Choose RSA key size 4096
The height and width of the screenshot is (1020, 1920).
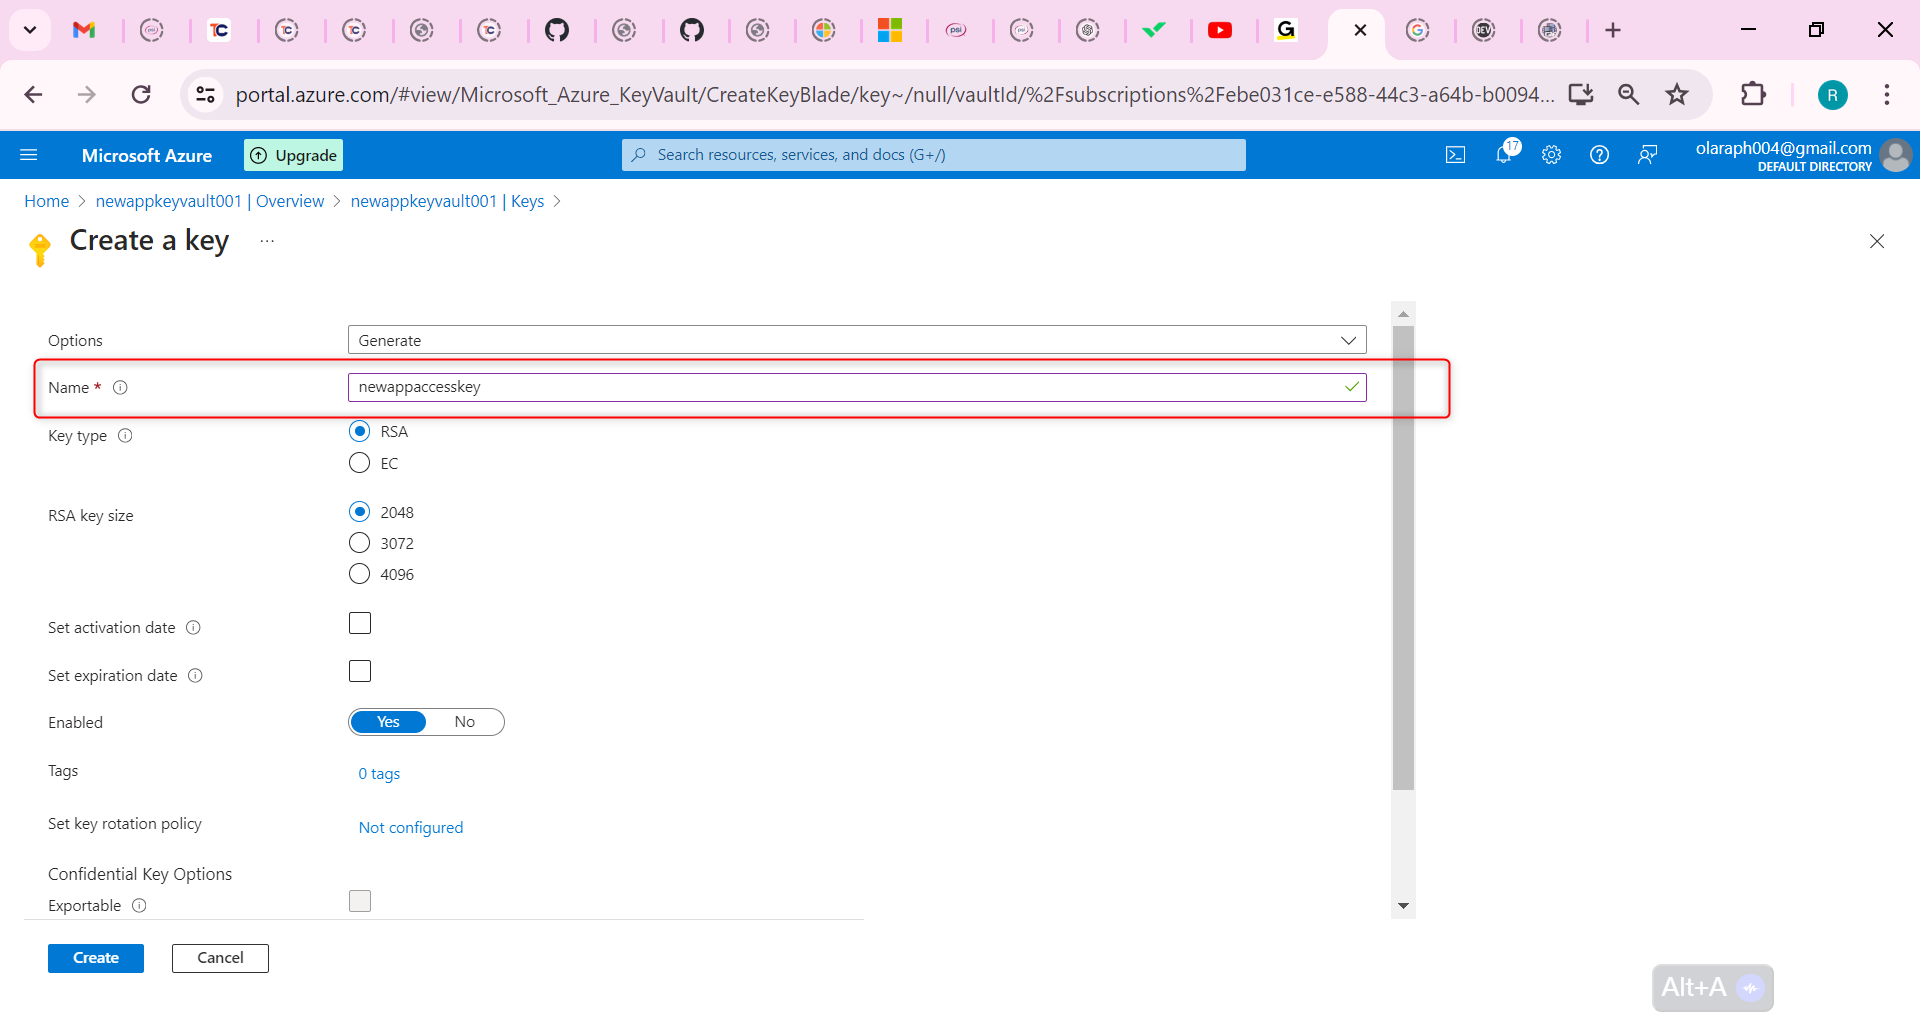tap(359, 574)
